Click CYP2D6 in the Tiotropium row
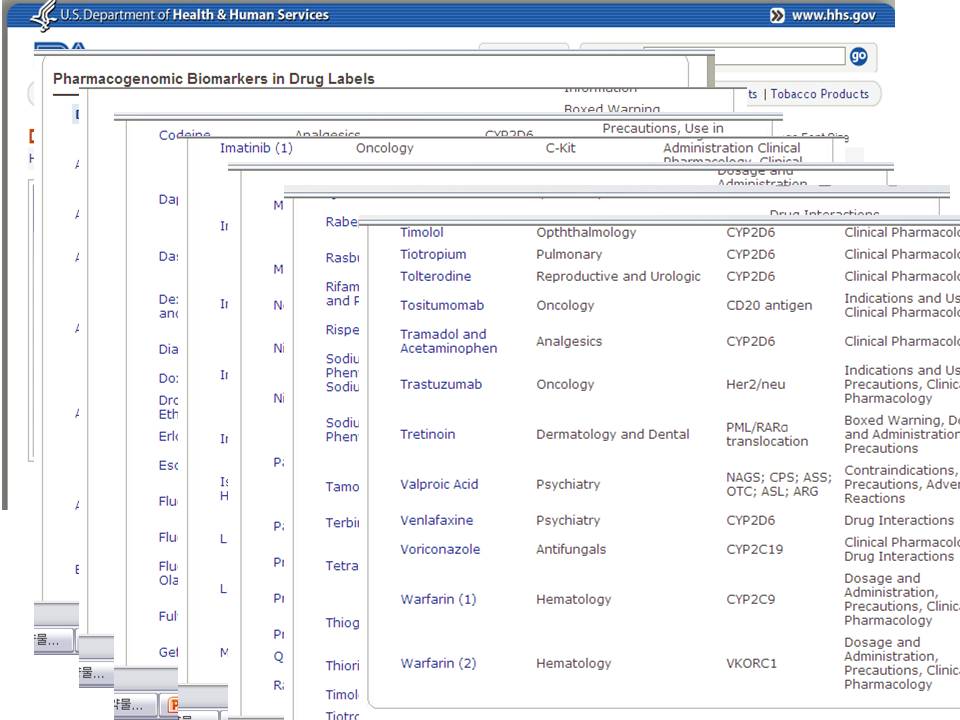The width and height of the screenshot is (960, 720). 751,254
